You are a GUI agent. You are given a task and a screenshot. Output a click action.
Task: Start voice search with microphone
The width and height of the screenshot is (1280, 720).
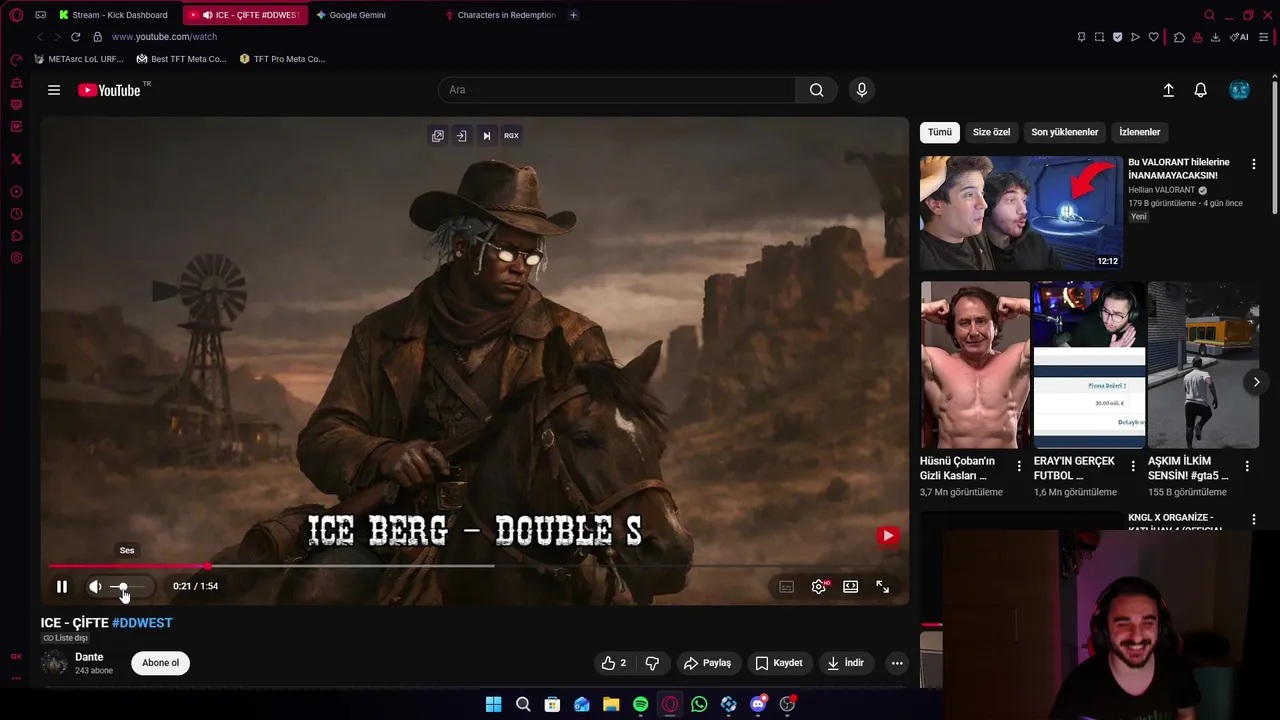(862, 90)
